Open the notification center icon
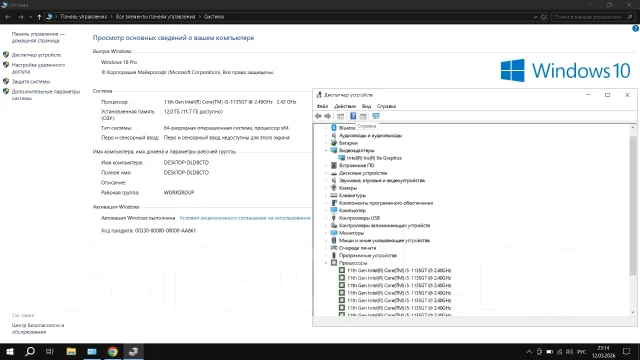Screen dimensions: 640x360 click(627, 351)
